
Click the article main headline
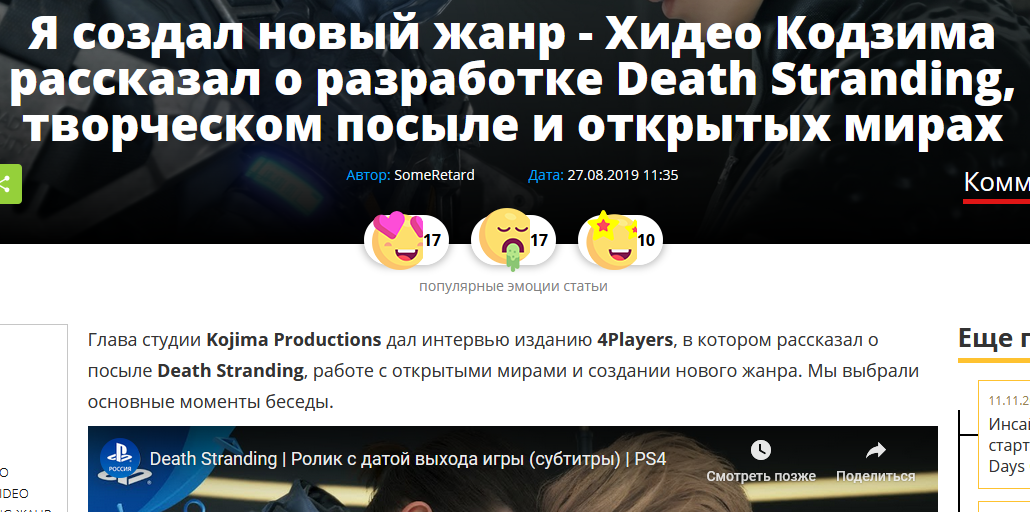point(512,80)
